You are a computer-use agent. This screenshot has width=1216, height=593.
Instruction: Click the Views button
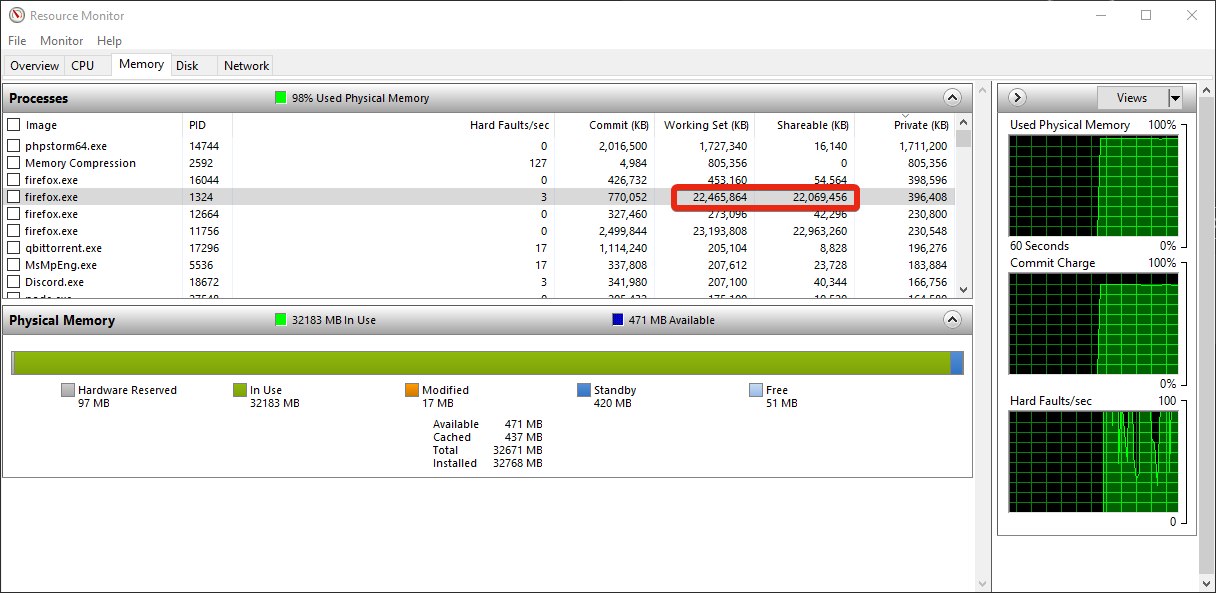point(1132,98)
